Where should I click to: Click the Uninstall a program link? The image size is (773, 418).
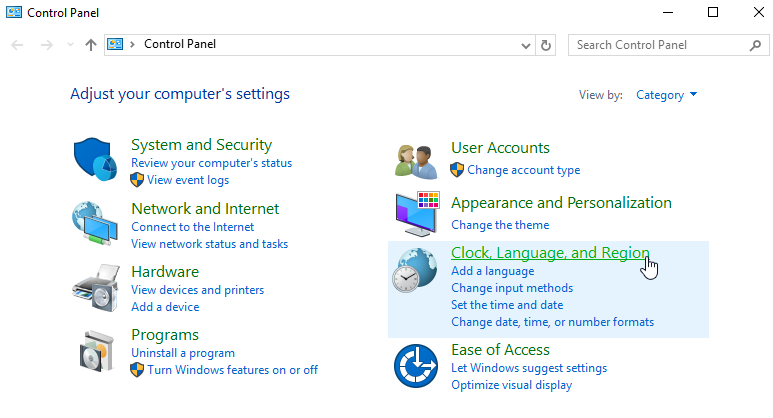pos(183,353)
